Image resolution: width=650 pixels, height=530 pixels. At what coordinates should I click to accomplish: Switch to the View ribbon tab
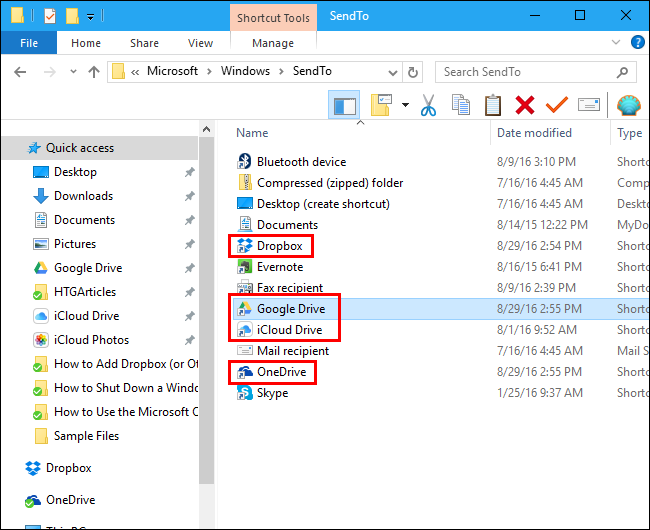click(x=200, y=43)
